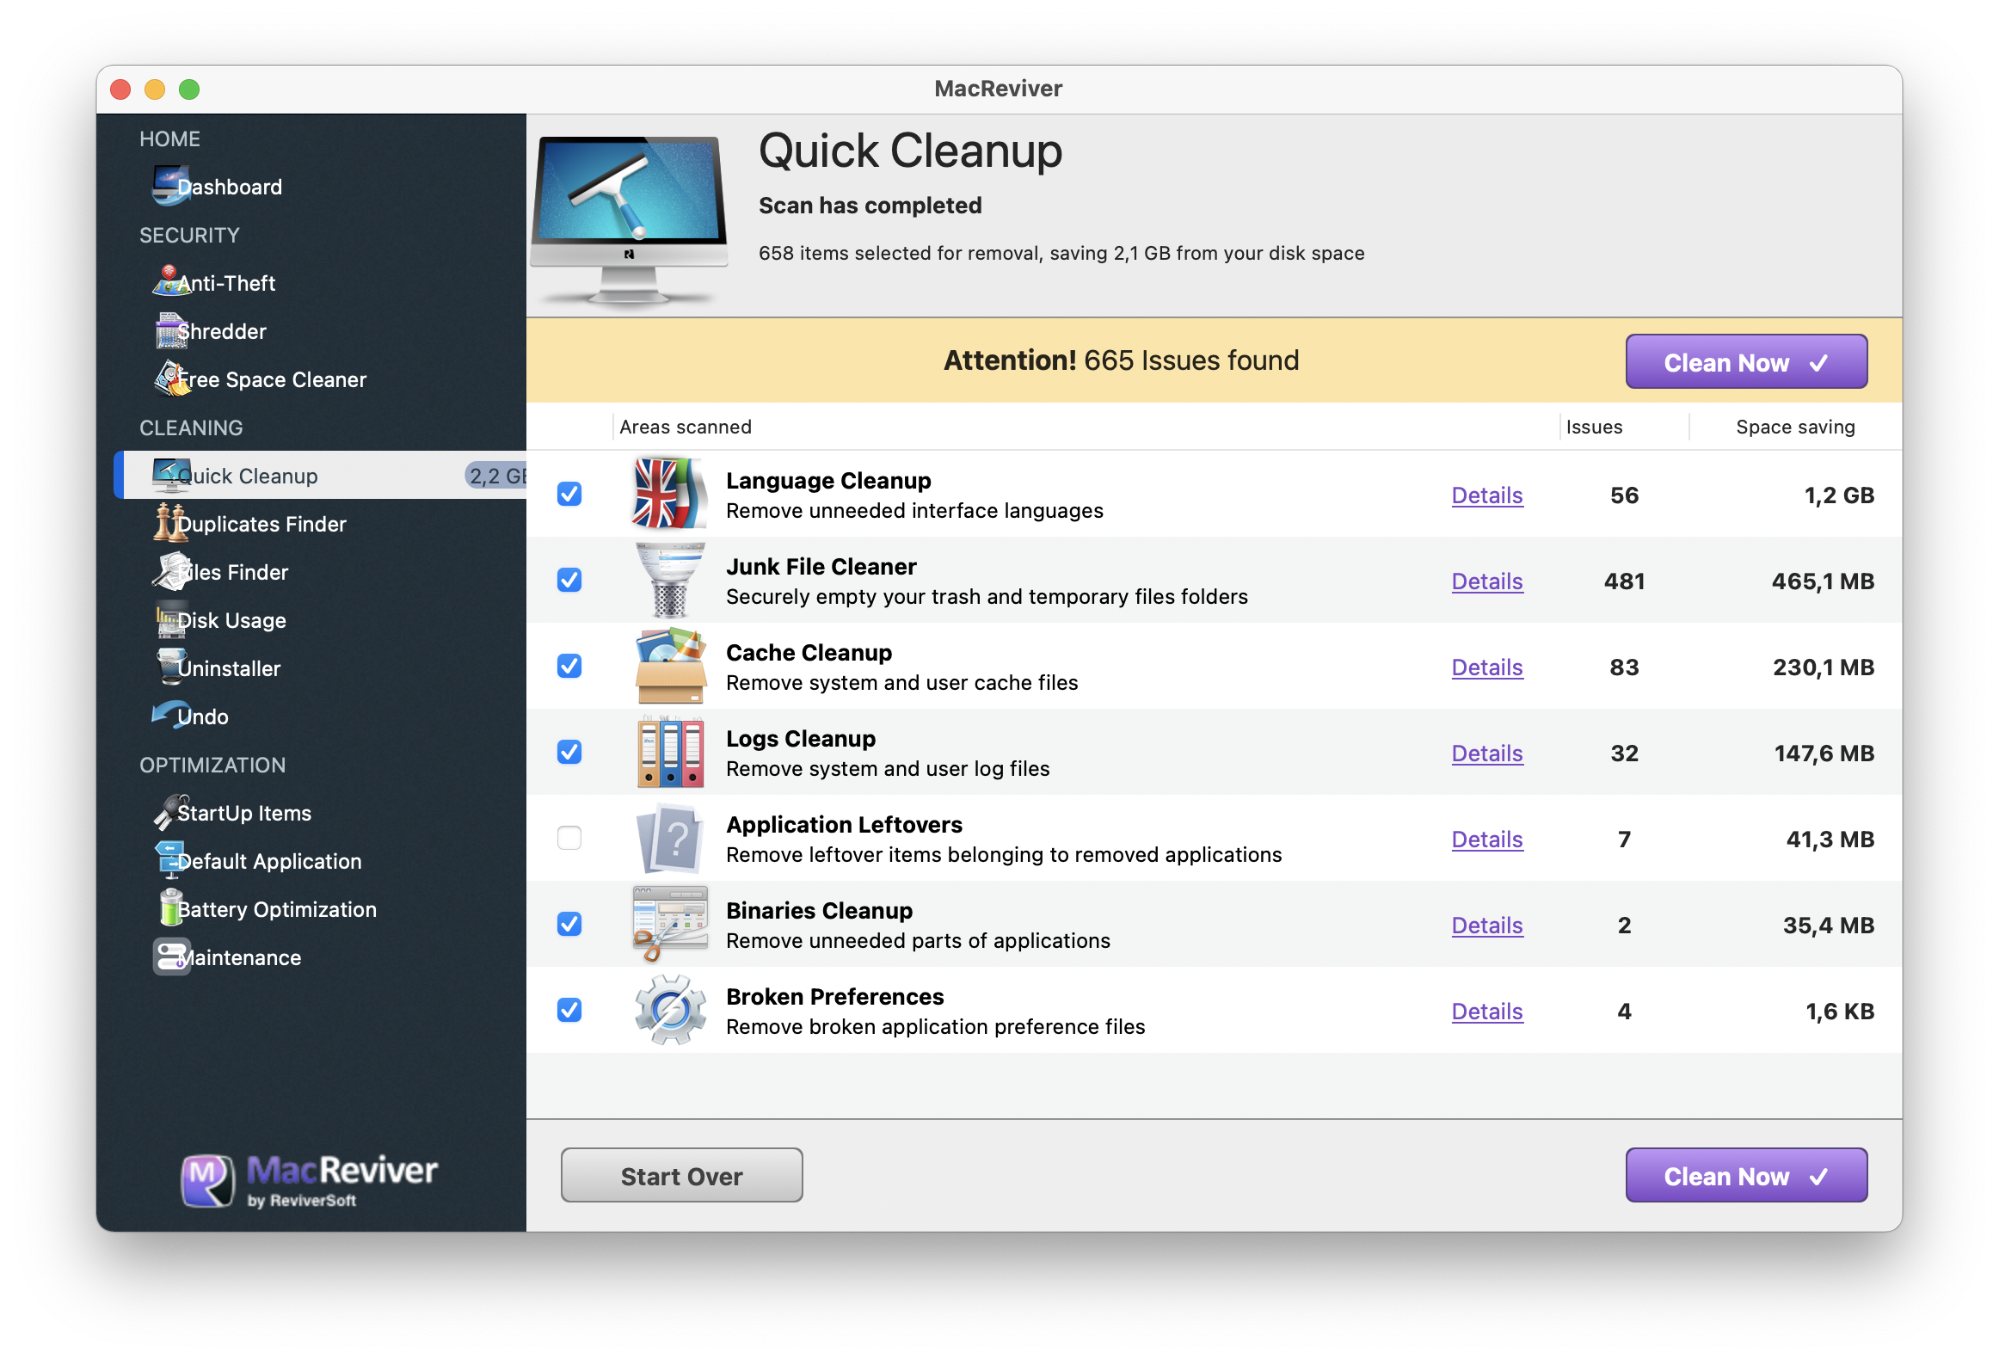Click the 1,2 GB space saving value
The image size is (1999, 1360).
1839,495
